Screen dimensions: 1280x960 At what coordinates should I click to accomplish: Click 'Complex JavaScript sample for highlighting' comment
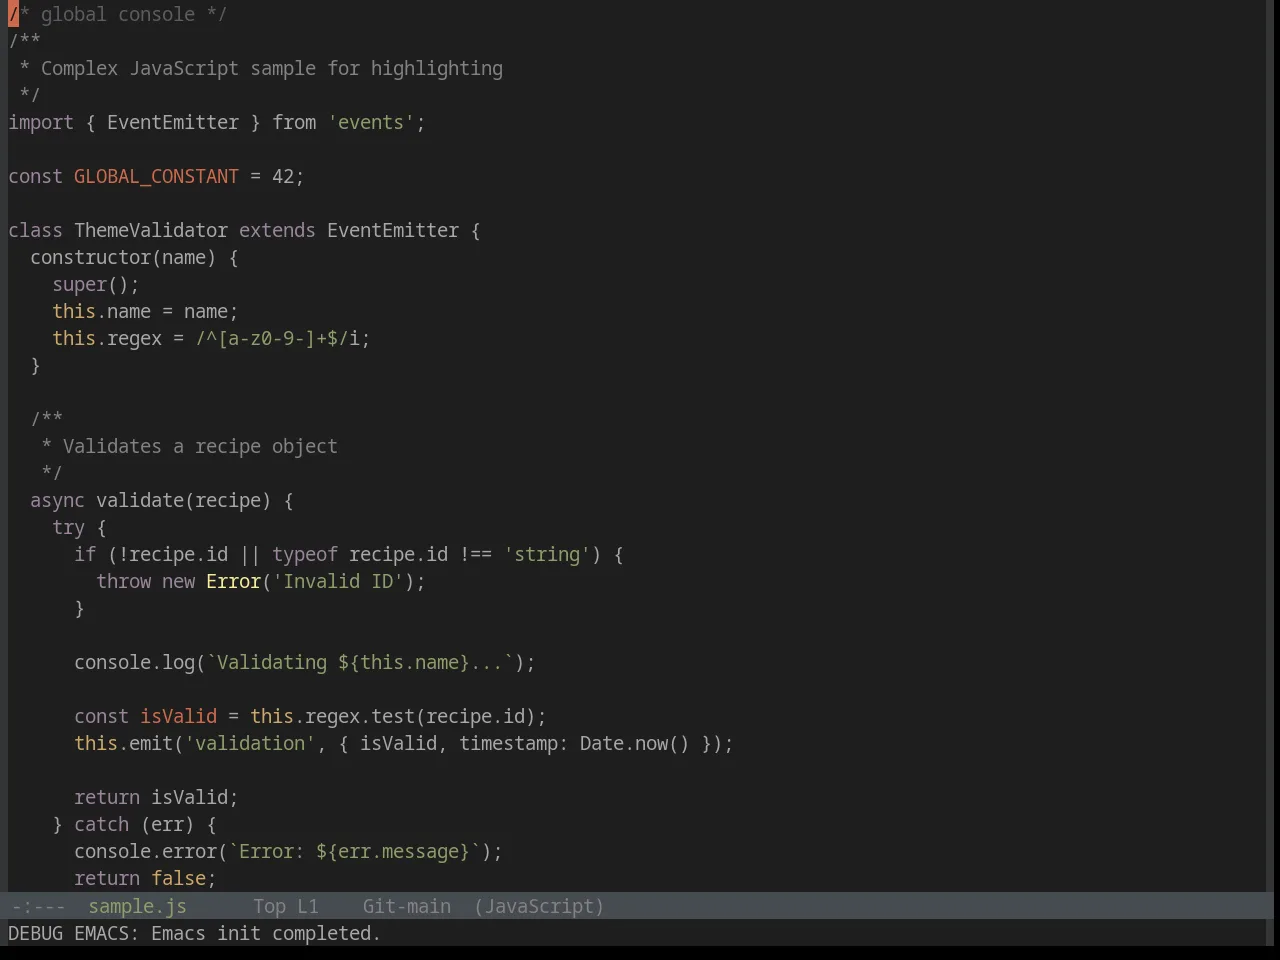[x=272, y=68]
